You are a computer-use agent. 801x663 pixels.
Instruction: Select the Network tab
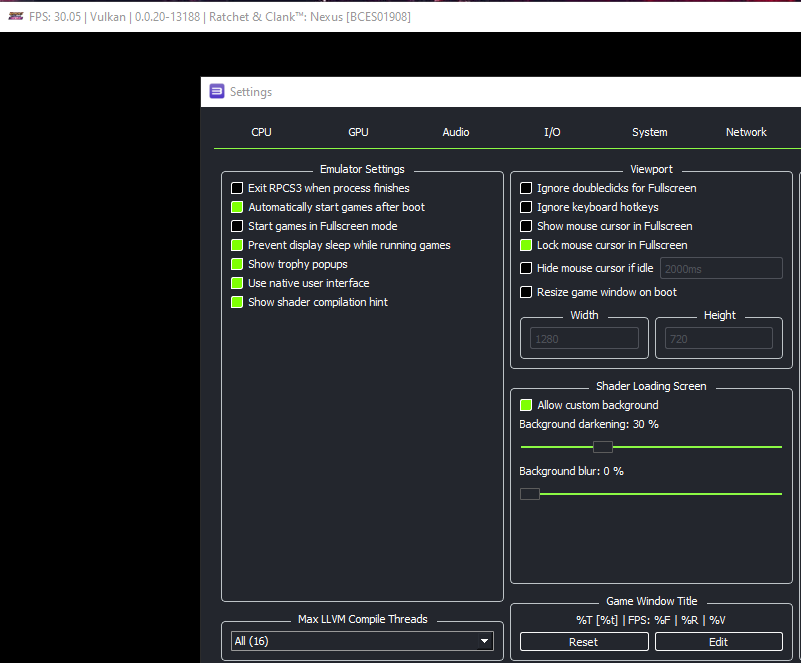[x=746, y=132]
